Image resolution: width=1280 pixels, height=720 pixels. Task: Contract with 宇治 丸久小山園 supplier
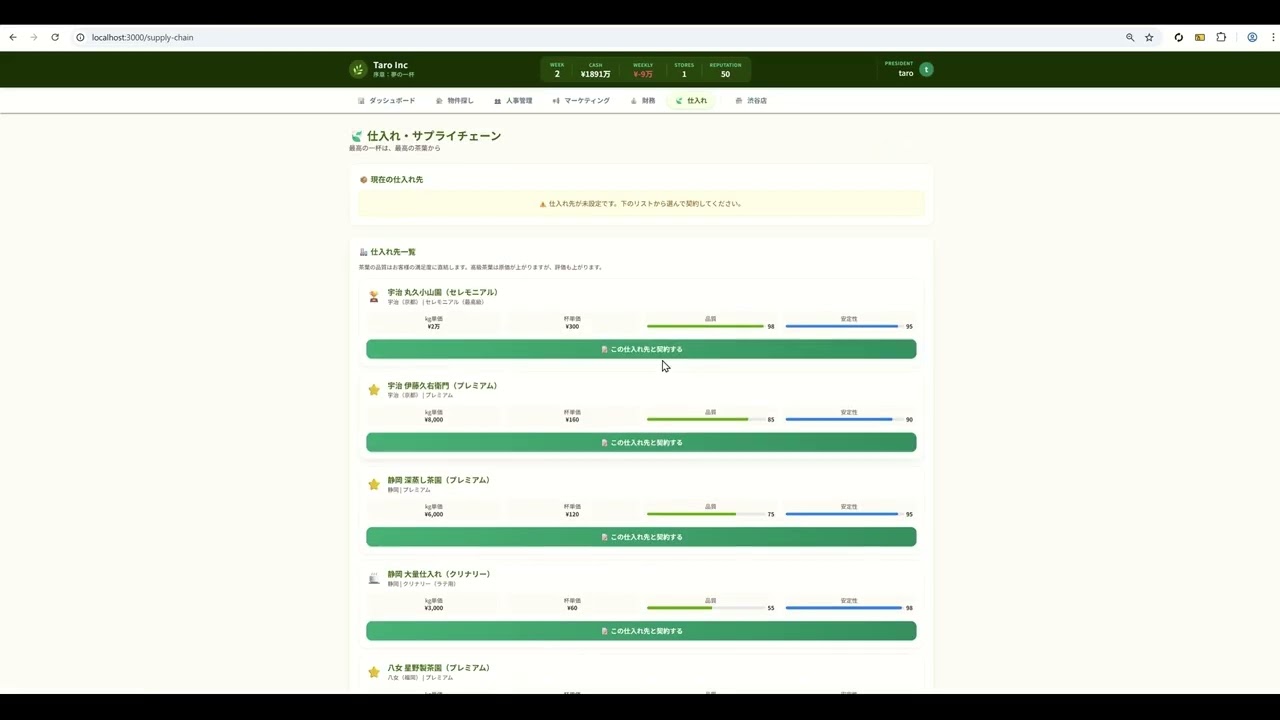point(641,349)
